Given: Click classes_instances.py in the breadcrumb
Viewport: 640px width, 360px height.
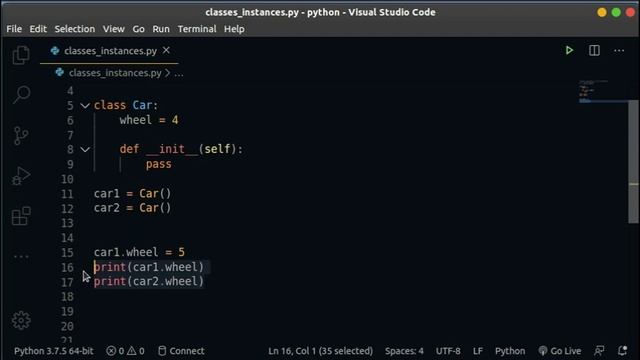Looking at the screenshot, I should (115, 73).
